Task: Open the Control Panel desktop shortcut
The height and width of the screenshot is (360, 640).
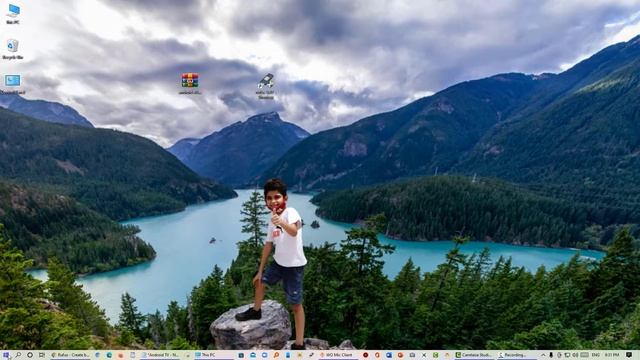Action: click(x=13, y=84)
